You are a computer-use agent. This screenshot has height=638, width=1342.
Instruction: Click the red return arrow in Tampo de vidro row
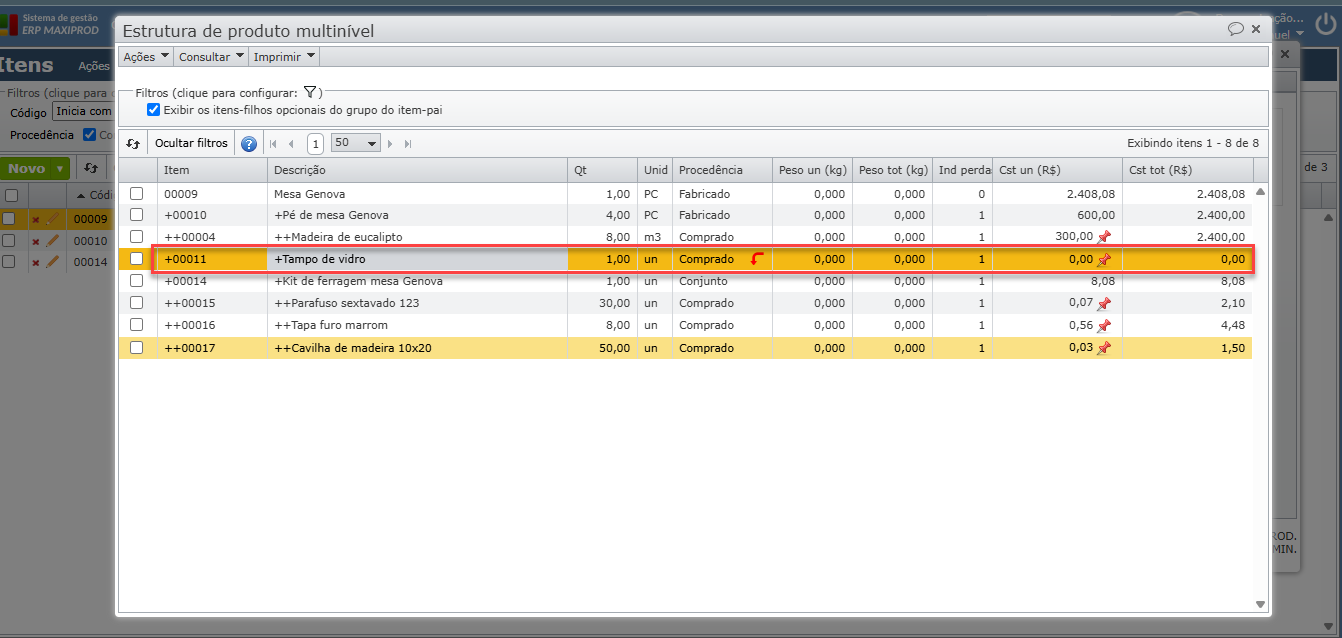click(757, 260)
